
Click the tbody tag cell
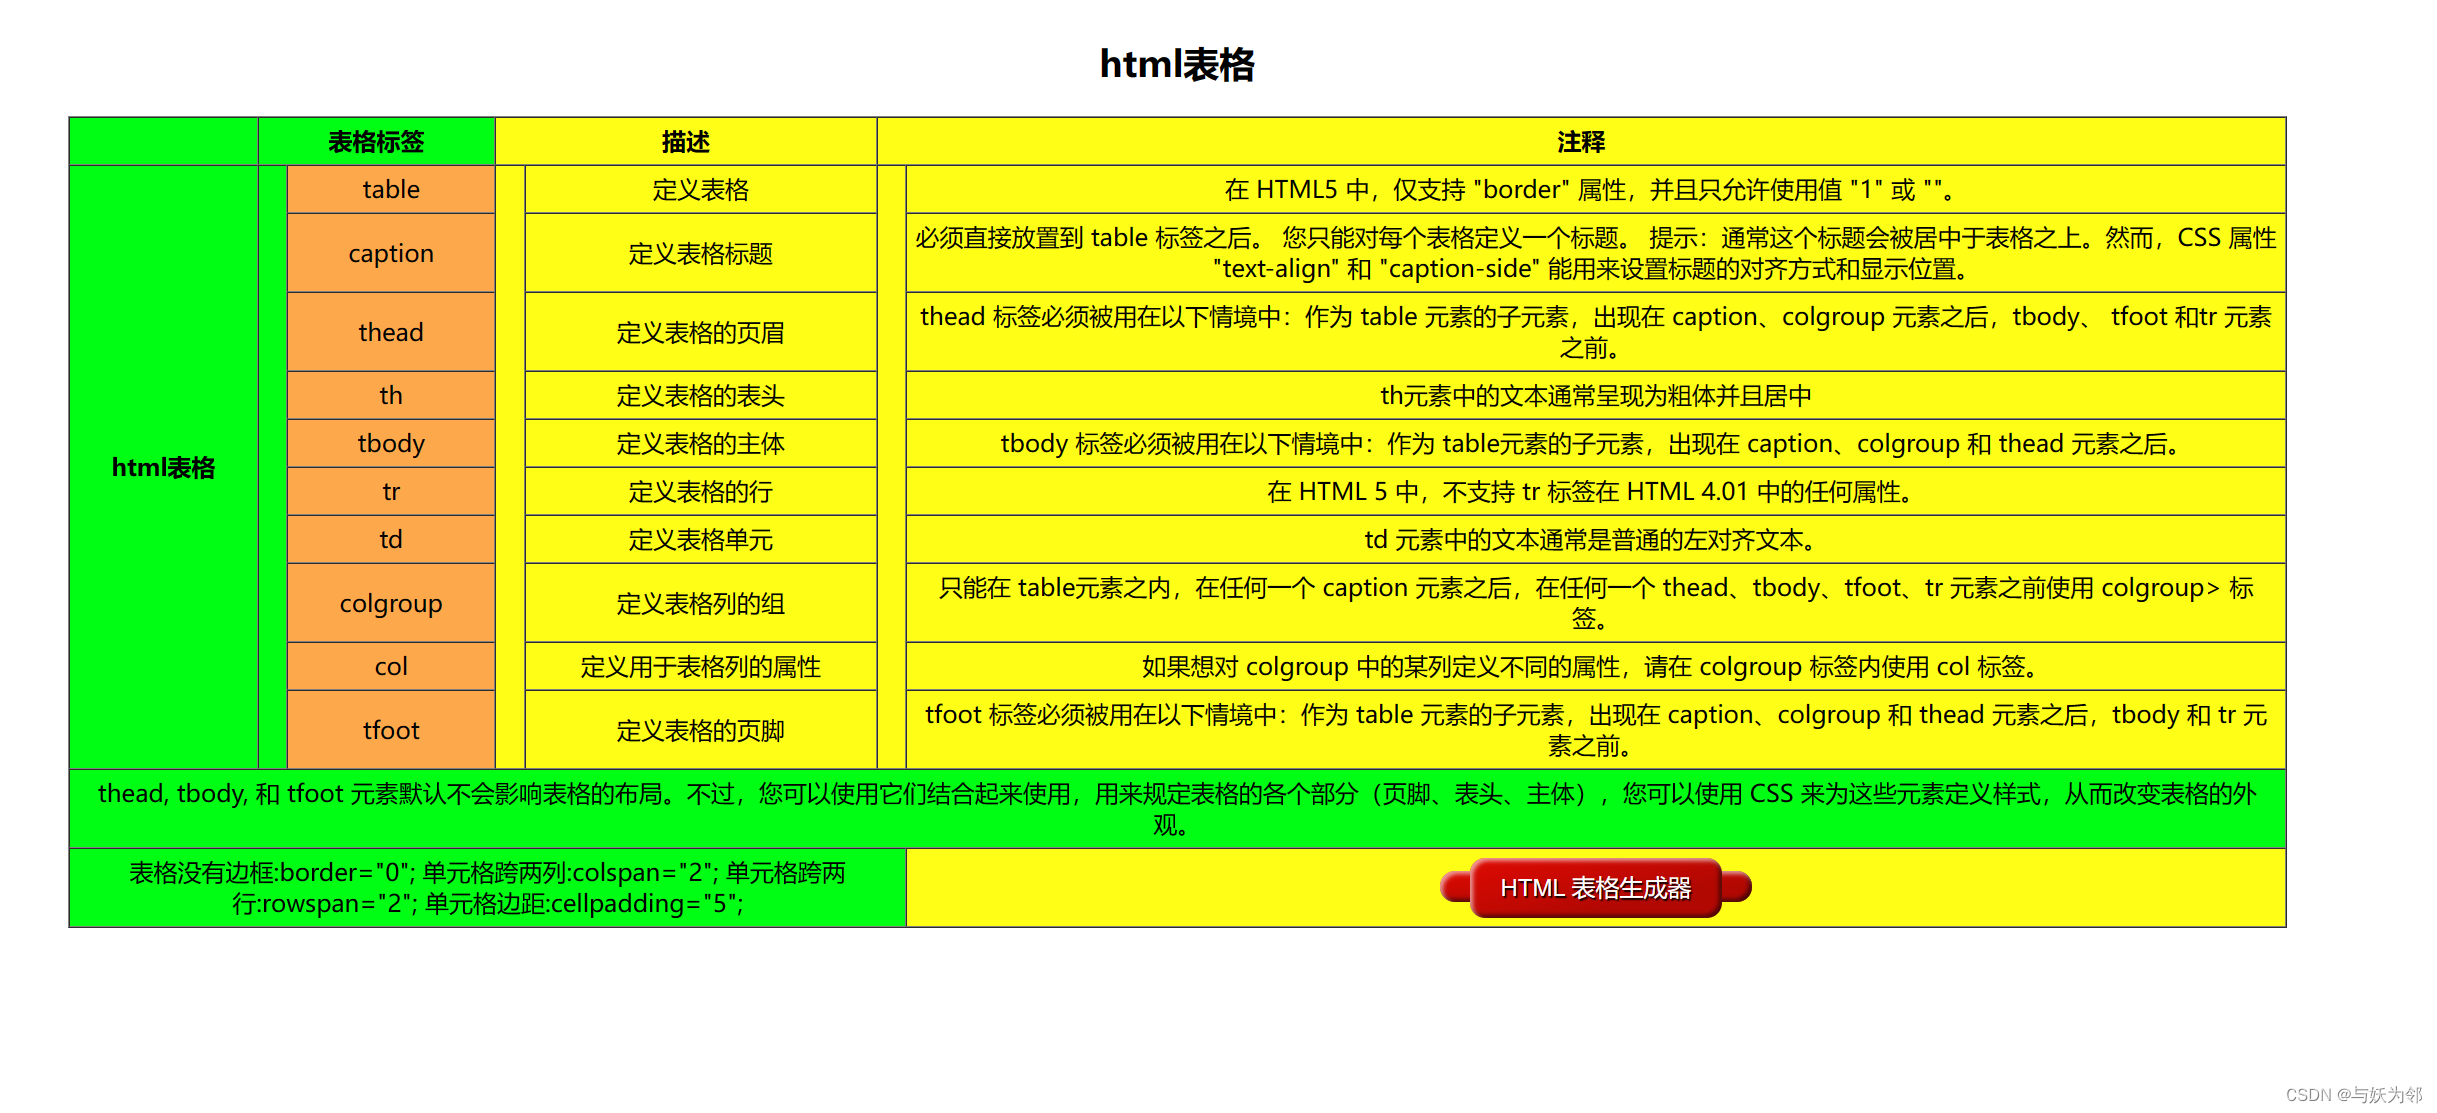[x=391, y=443]
